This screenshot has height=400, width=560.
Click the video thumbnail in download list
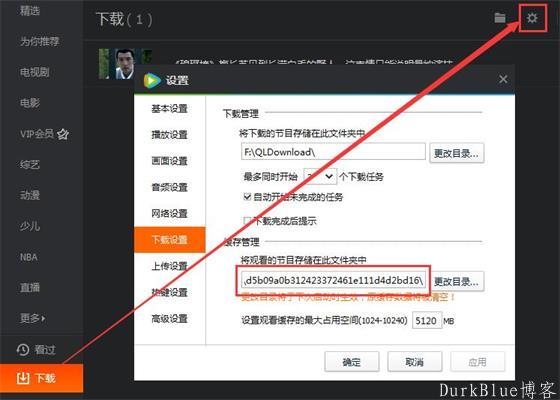(125, 64)
